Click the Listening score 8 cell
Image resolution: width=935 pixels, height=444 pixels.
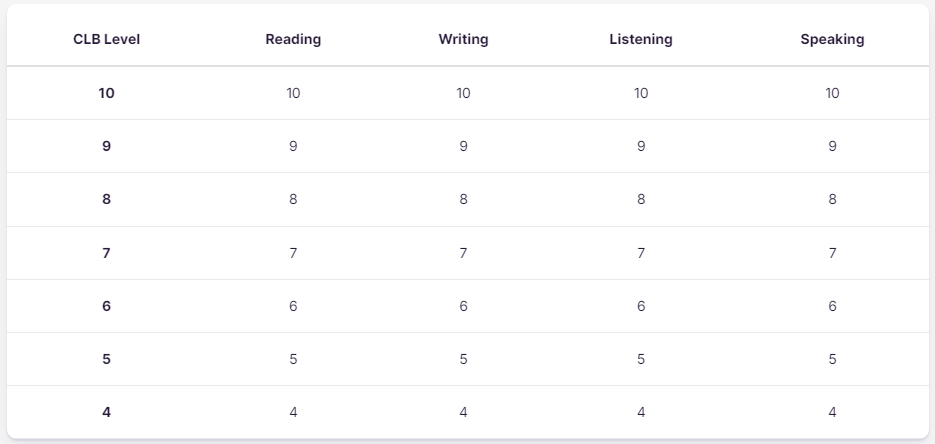pos(640,199)
